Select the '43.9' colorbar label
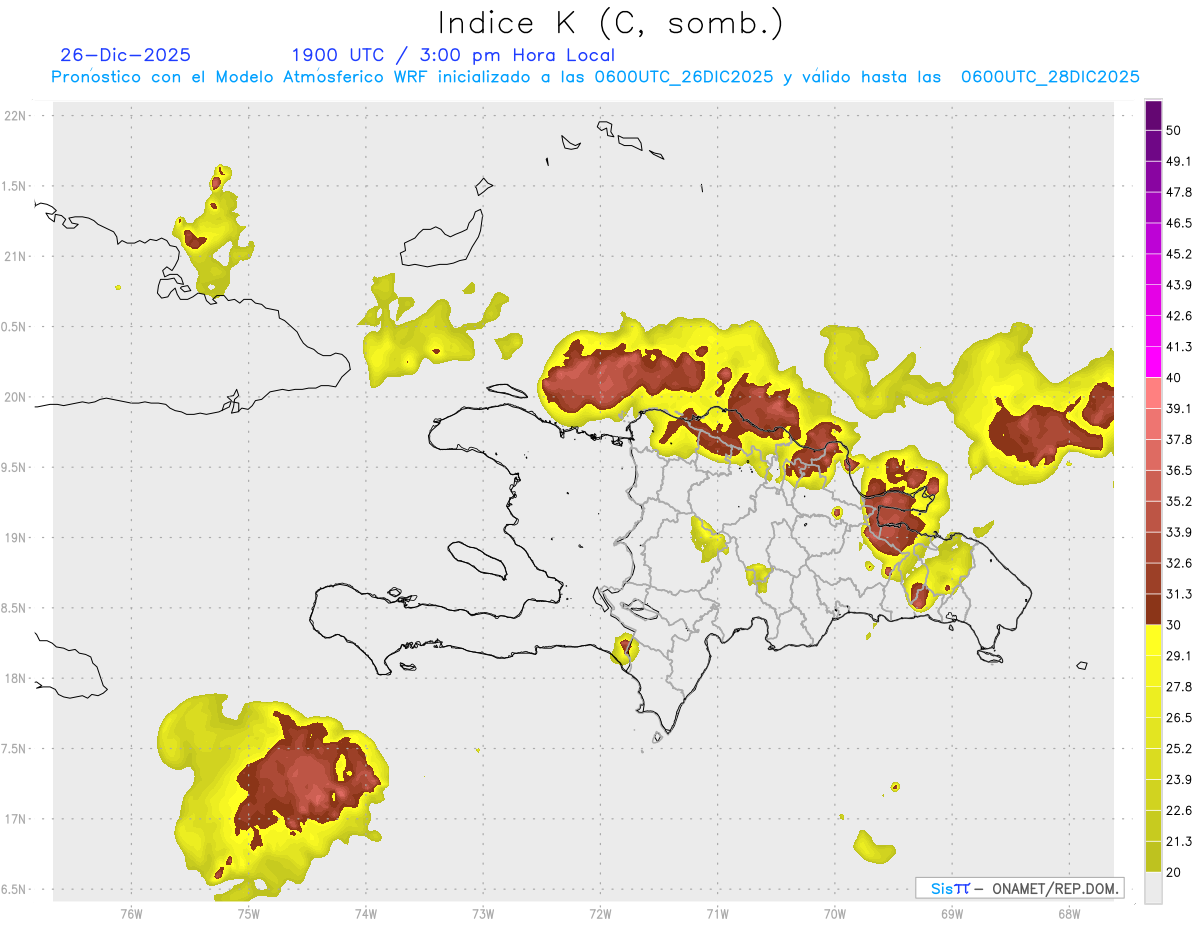Image resolution: width=1200 pixels, height=927 pixels. pos(1179,285)
